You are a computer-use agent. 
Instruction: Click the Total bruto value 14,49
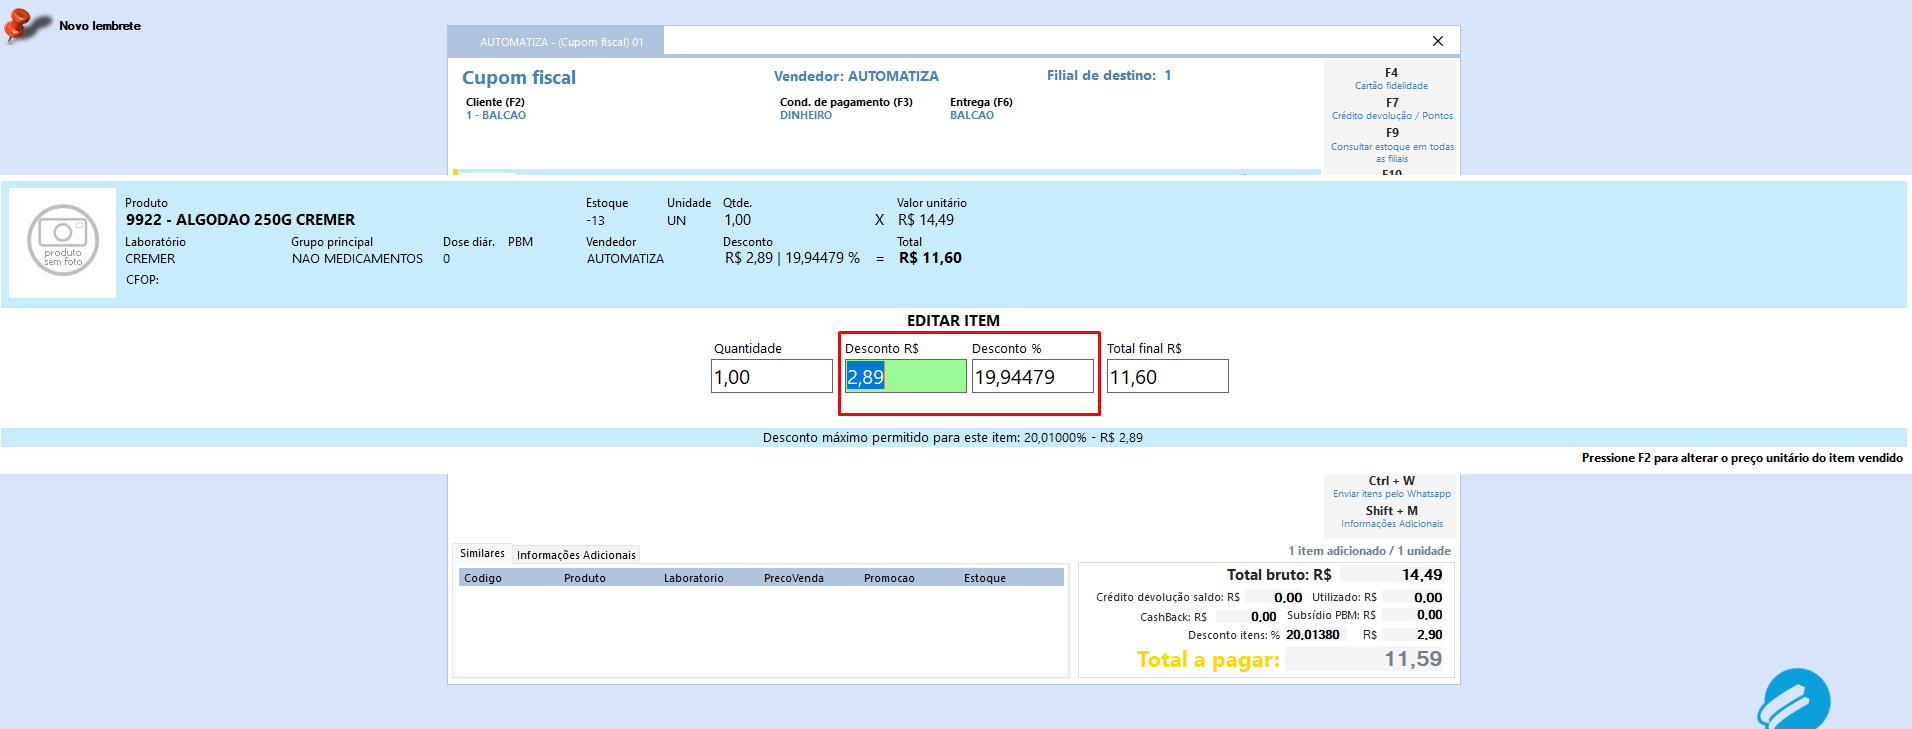point(1422,575)
